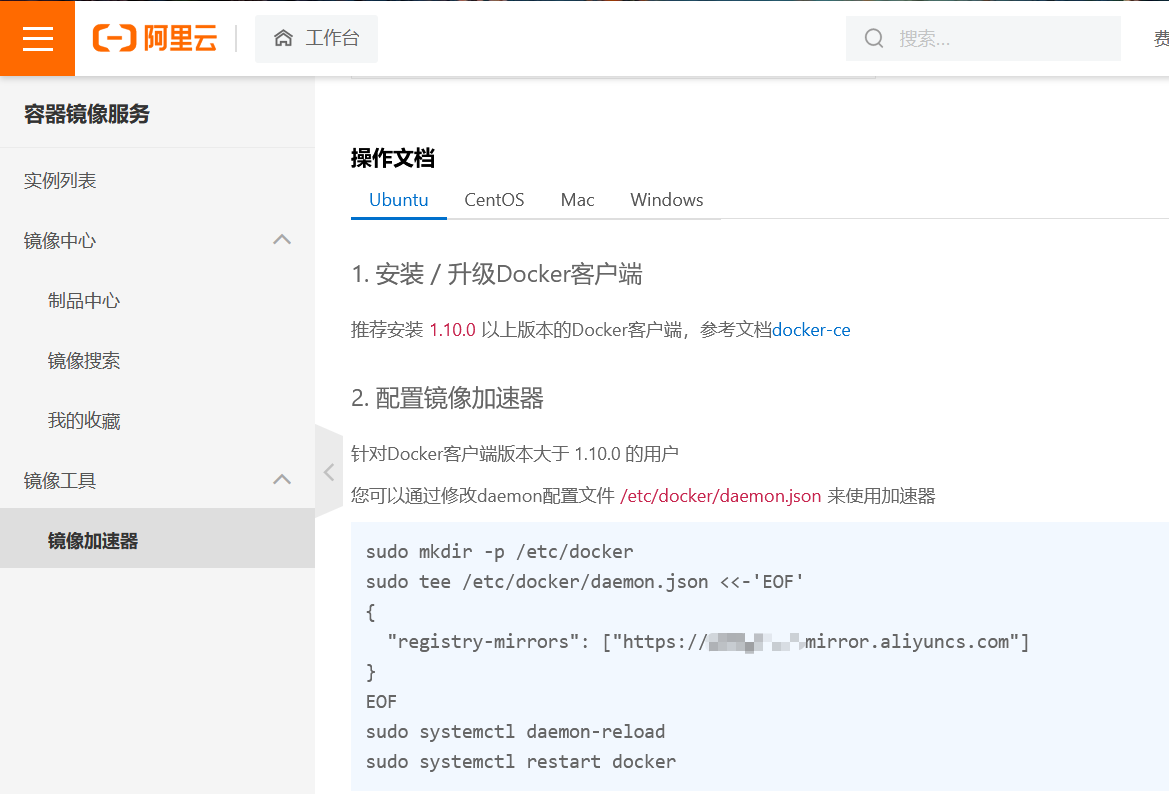Image resolution: width=1169 pixels, height=794 pixels.
Task: Click the registry-mirrors code line
Action: (x=708, y=642)
